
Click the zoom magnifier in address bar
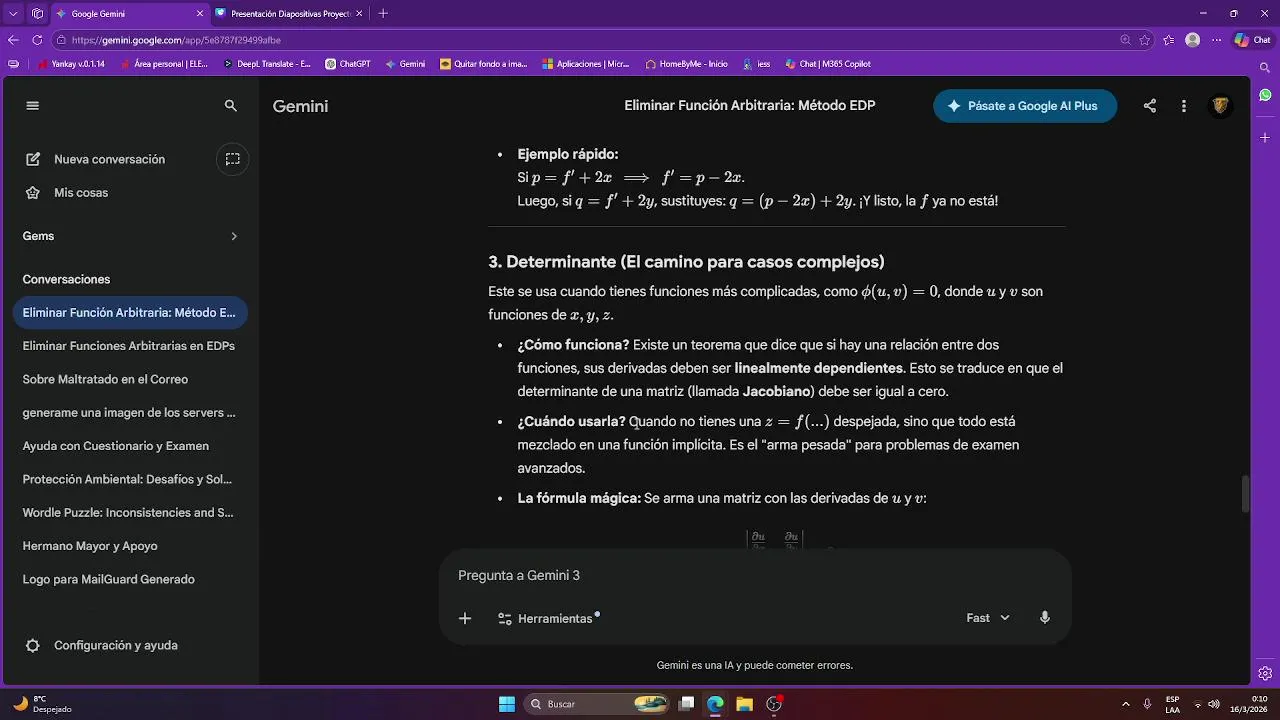(1126, 40)
